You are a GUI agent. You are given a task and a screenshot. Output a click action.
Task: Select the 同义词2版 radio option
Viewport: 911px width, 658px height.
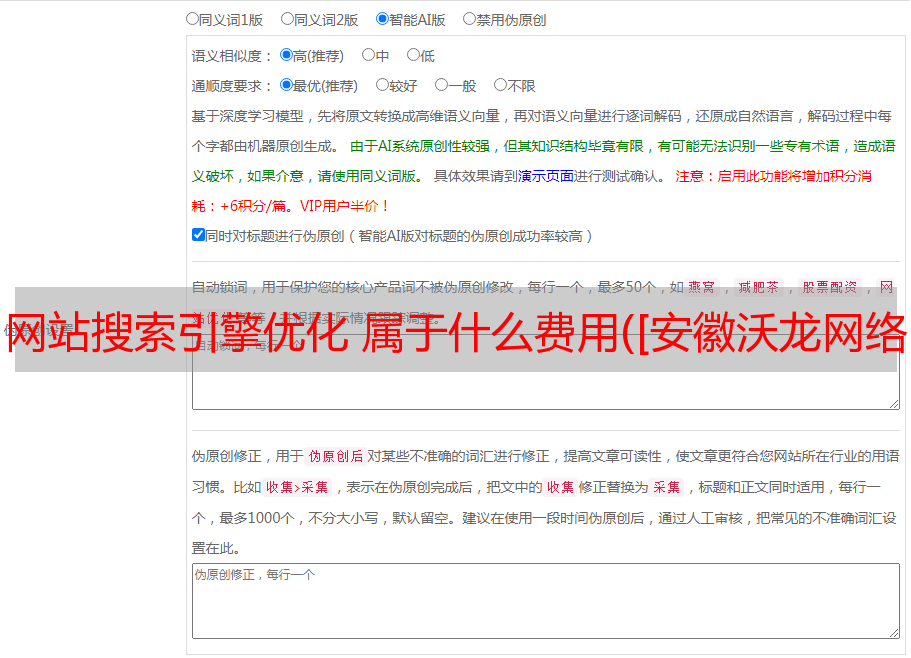(287, 18)
